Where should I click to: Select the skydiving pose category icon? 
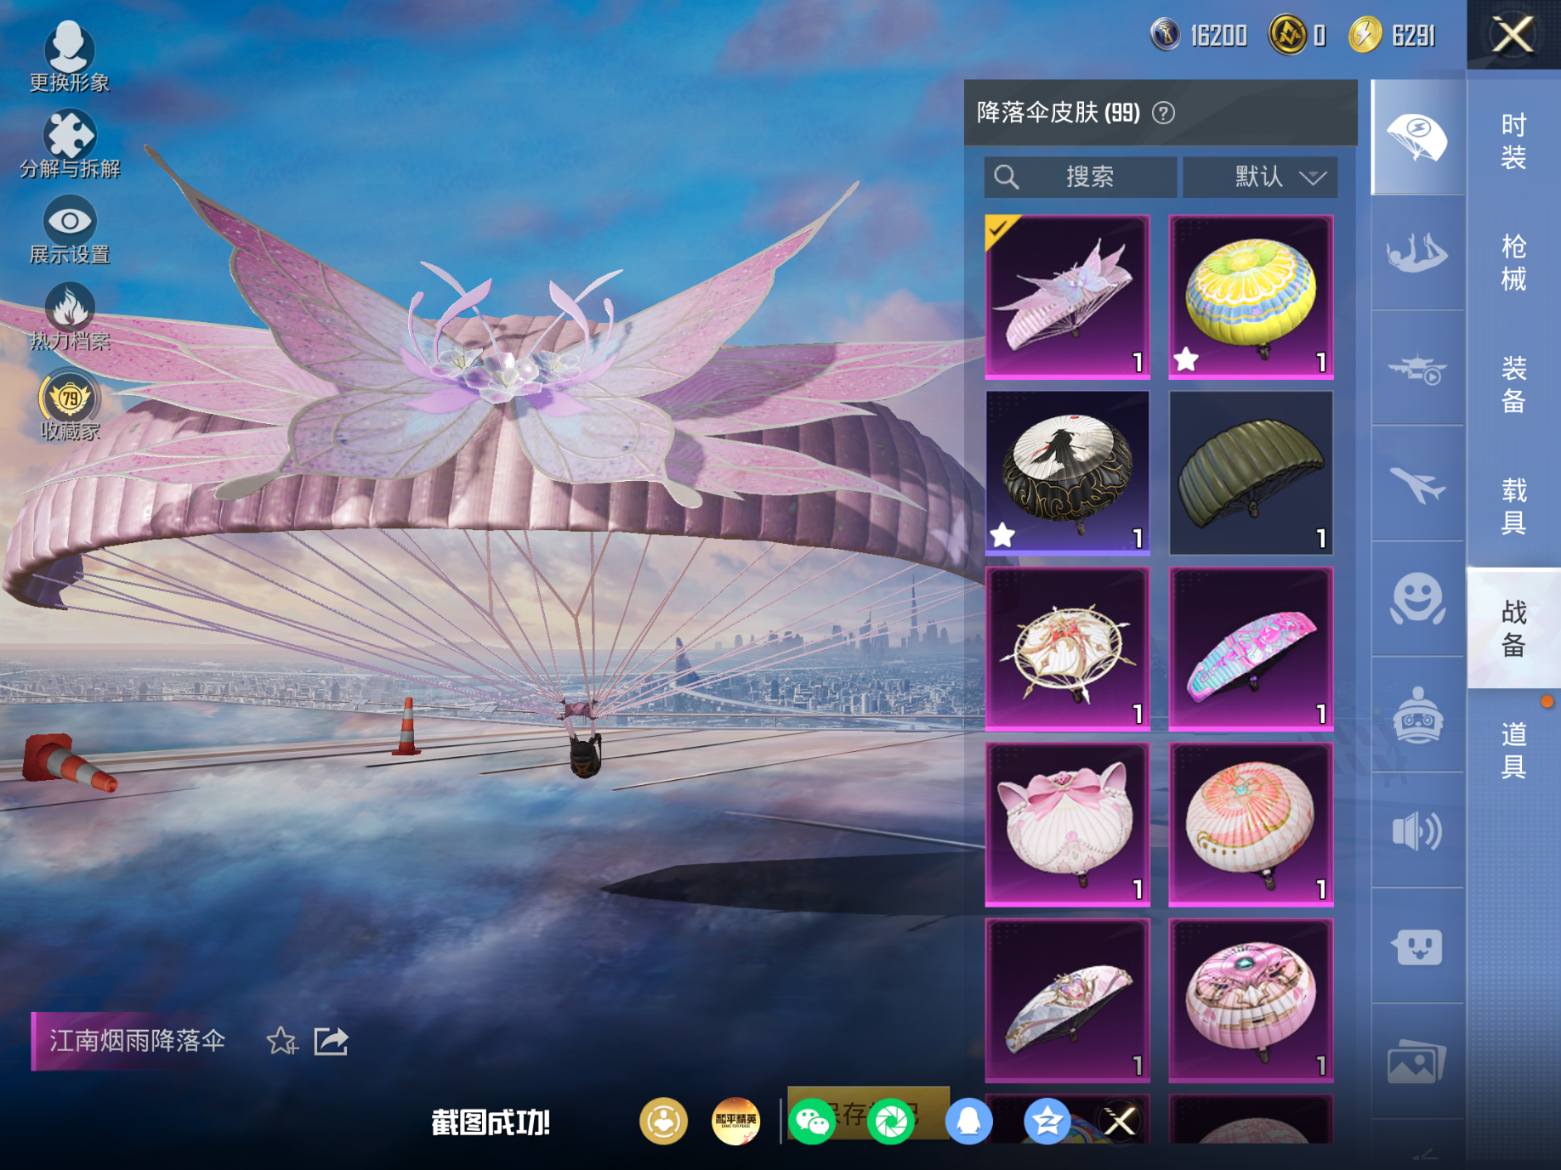1417,252
